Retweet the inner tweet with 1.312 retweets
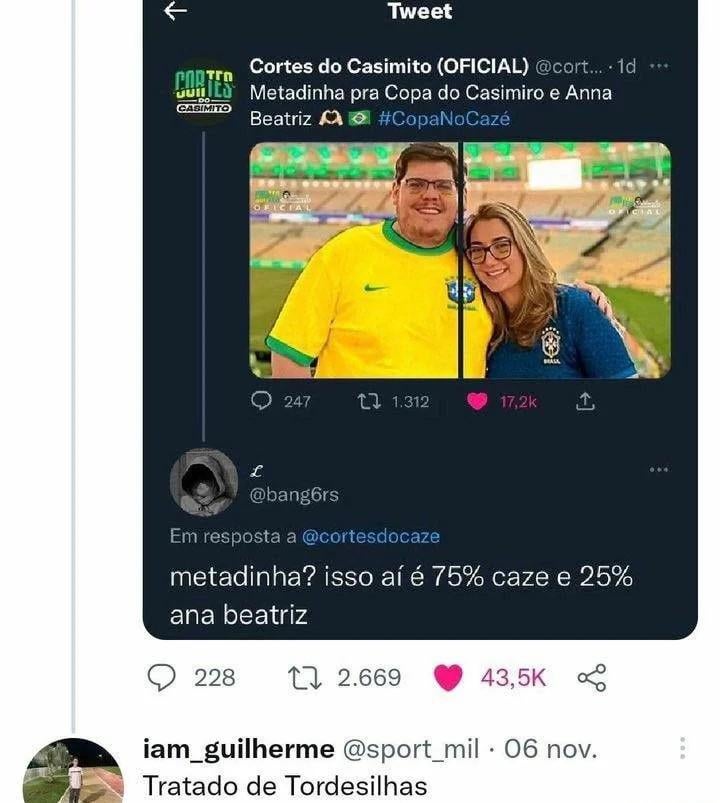The height and width of the screenshot is (803, 720). click(369, 401)
